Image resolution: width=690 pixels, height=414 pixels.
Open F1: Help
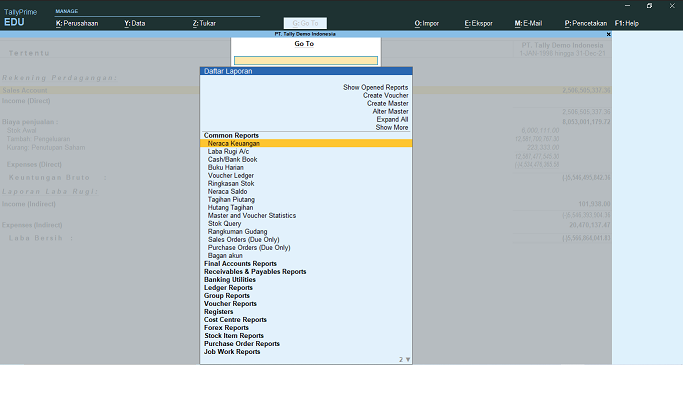(x=626, y=22)
